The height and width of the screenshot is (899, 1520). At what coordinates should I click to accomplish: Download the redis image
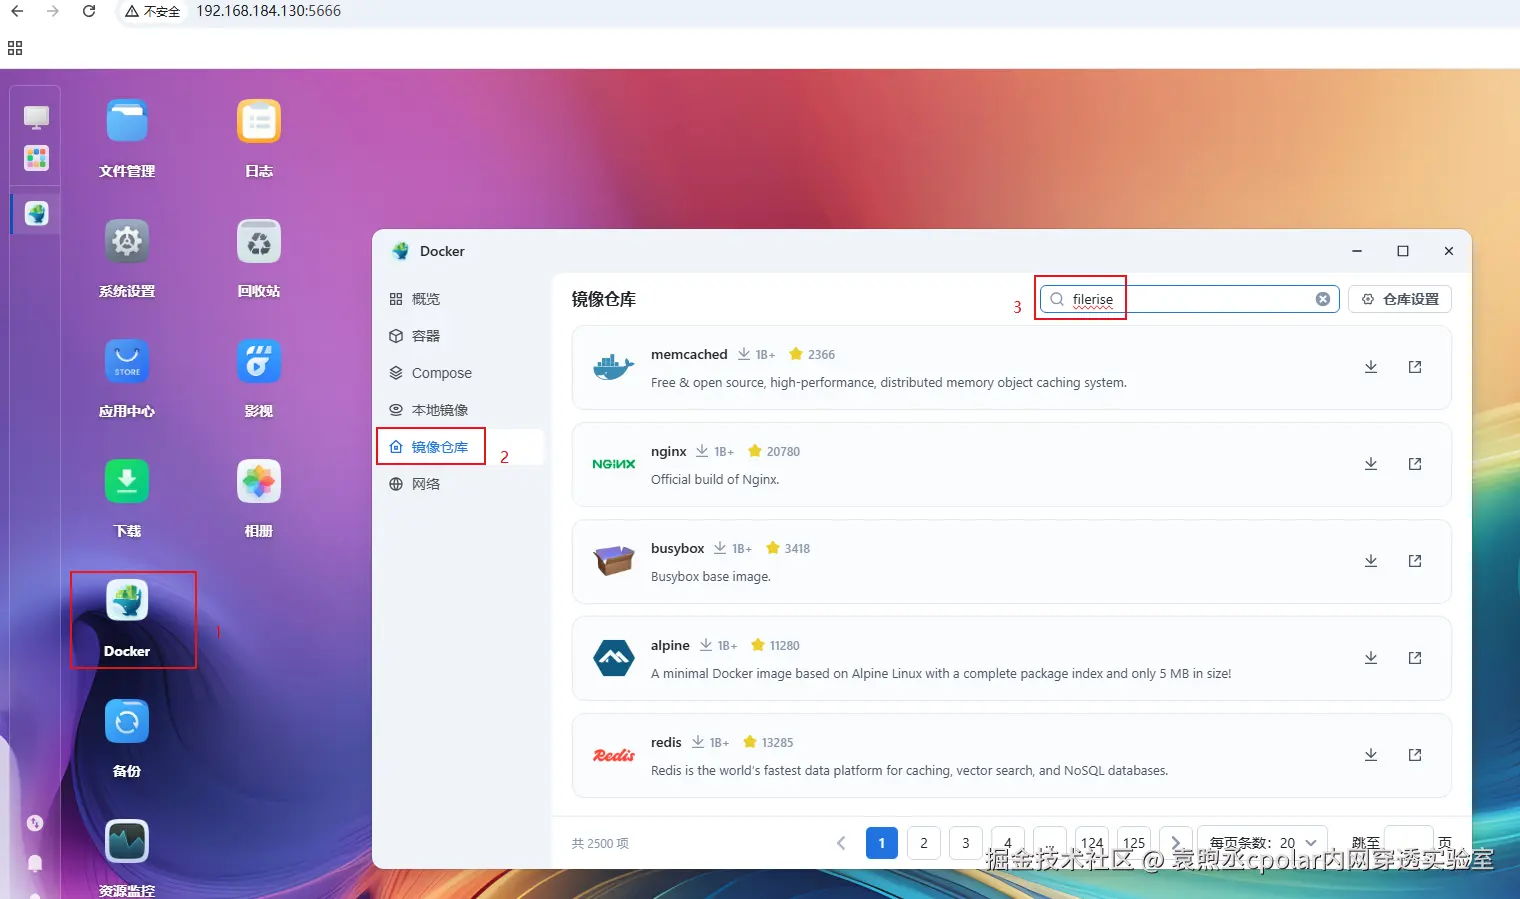point(1371,755)
